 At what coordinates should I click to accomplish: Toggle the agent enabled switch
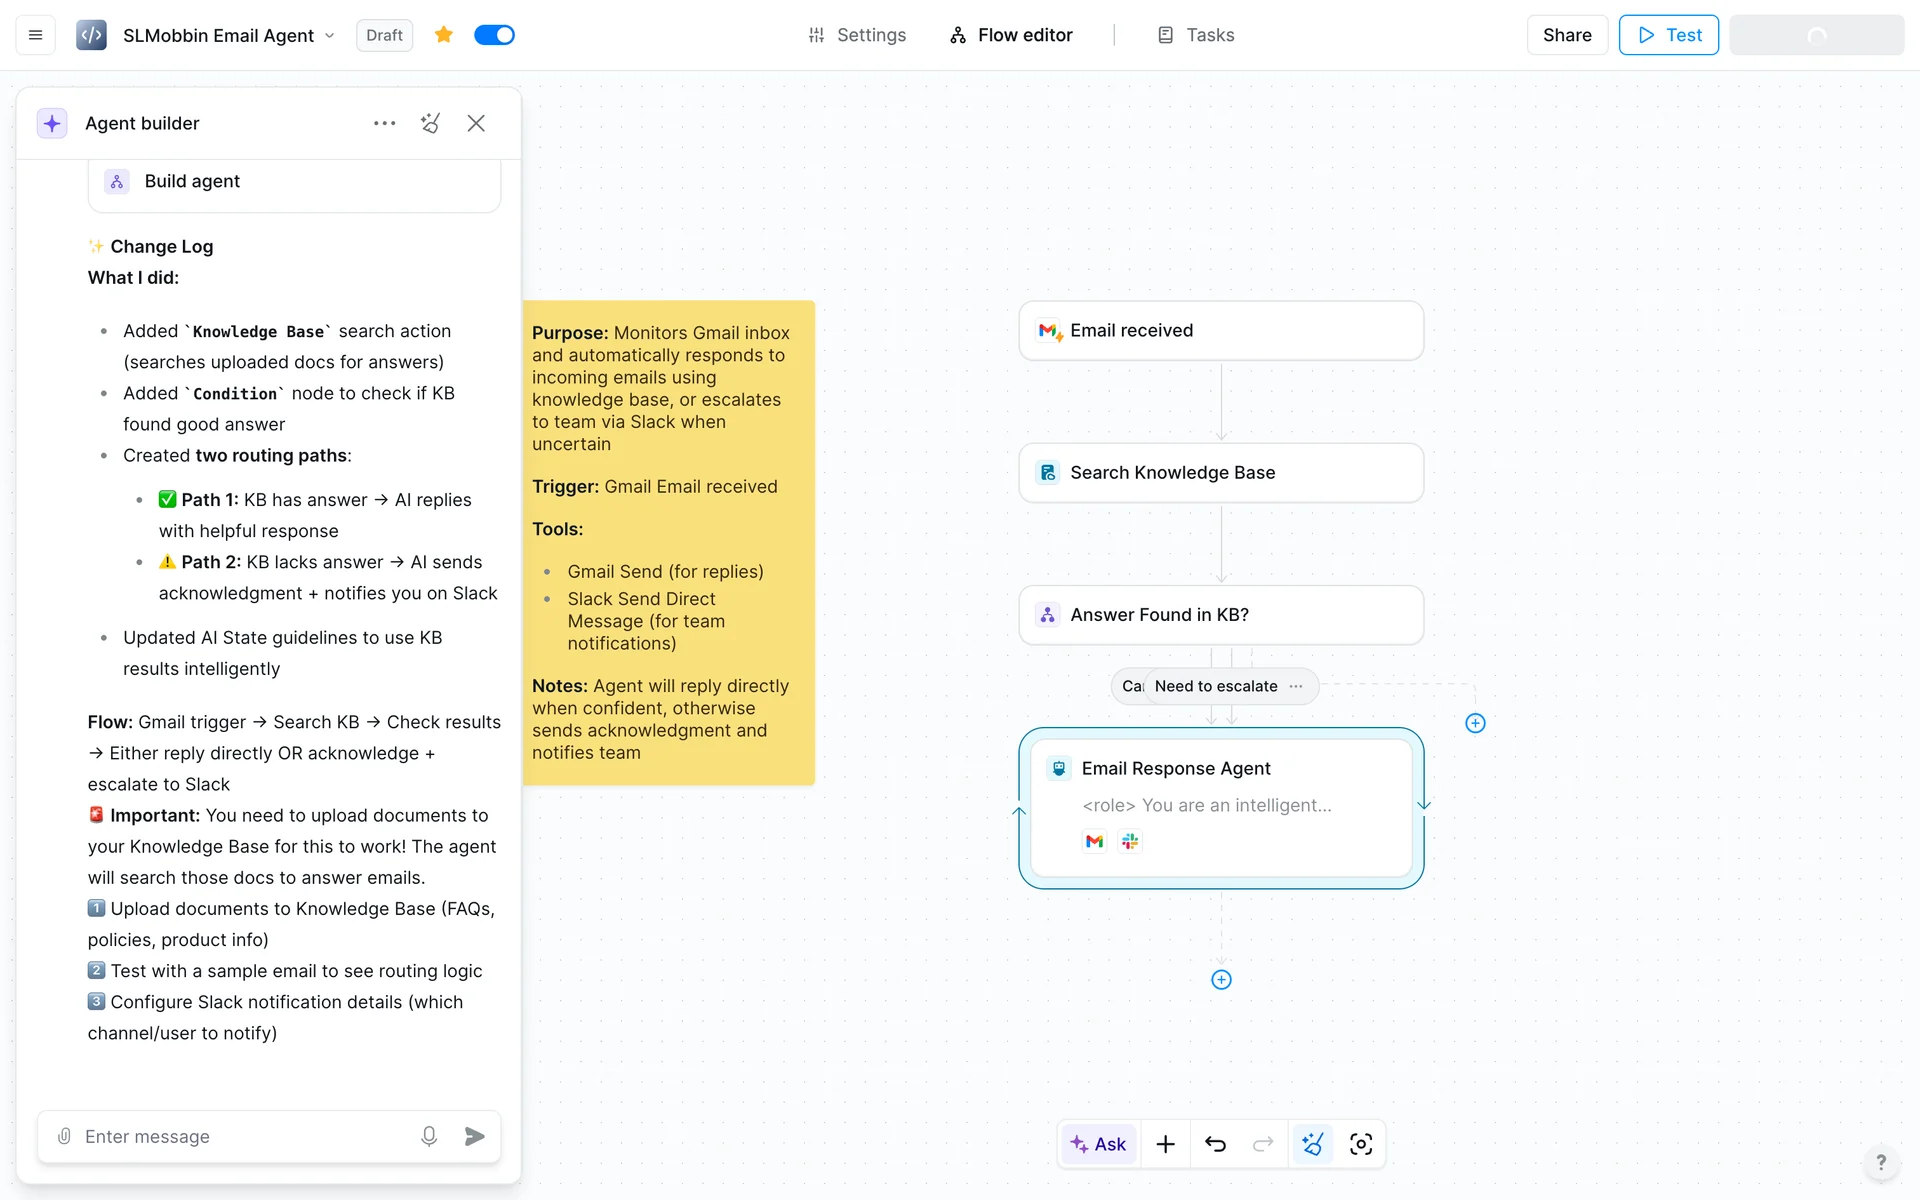tap(494, 35)
